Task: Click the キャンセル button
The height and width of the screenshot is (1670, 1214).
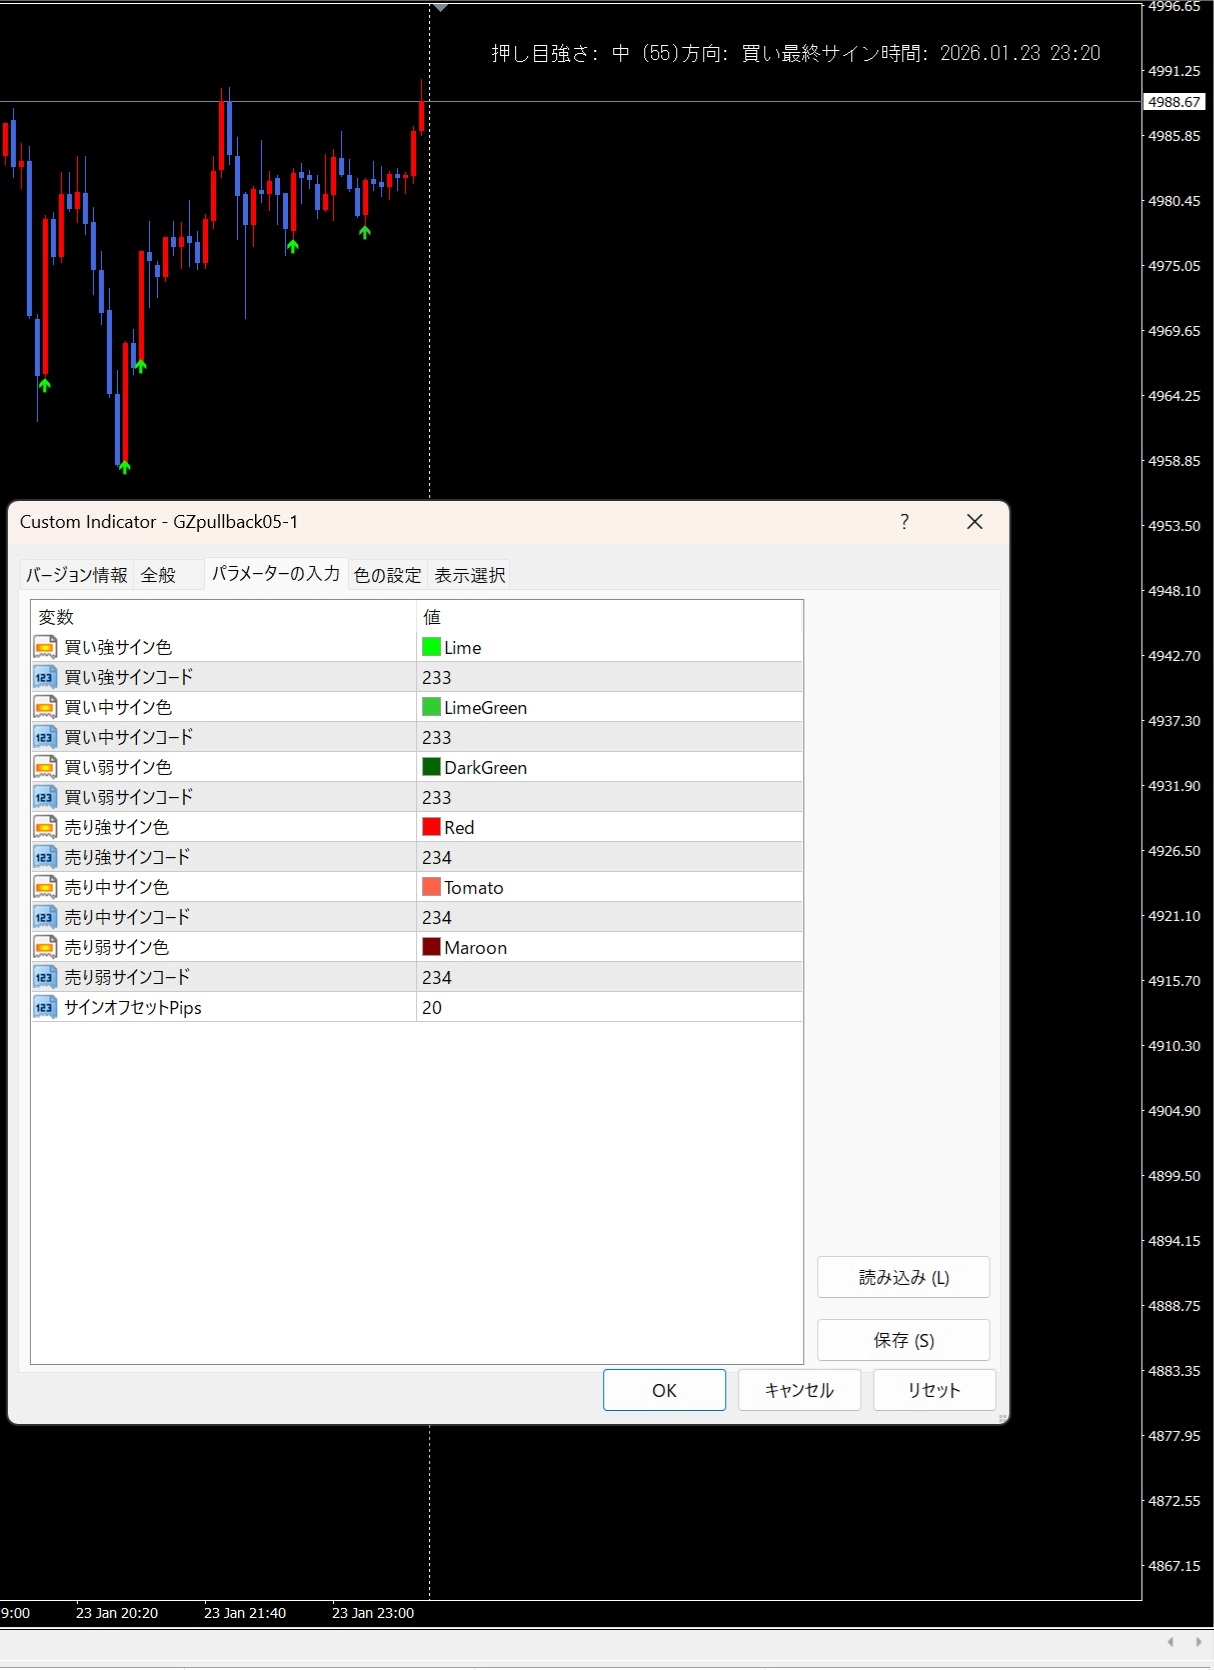Action: pos(799,1390)
